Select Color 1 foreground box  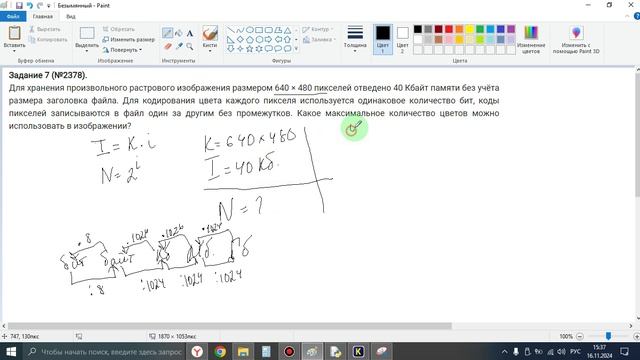(382, 40)
